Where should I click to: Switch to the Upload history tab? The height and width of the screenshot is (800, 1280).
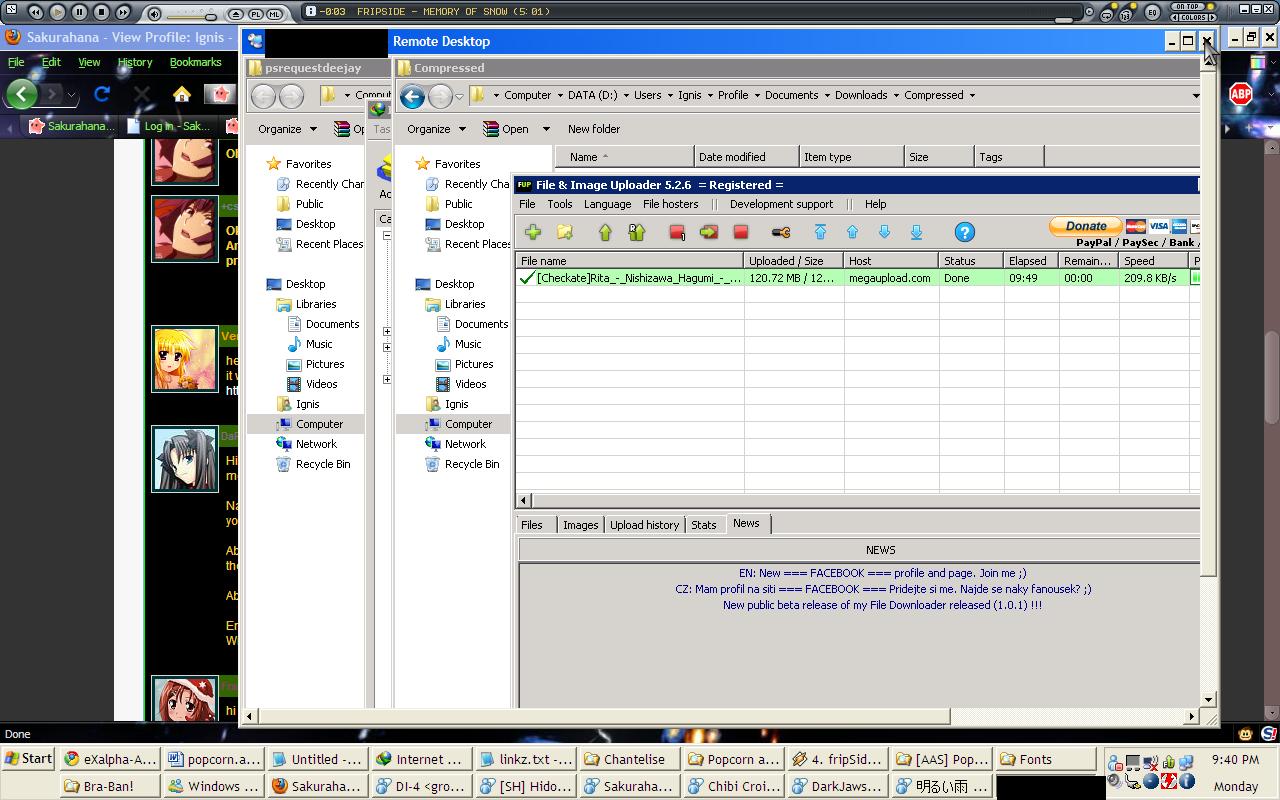[644, 525]
